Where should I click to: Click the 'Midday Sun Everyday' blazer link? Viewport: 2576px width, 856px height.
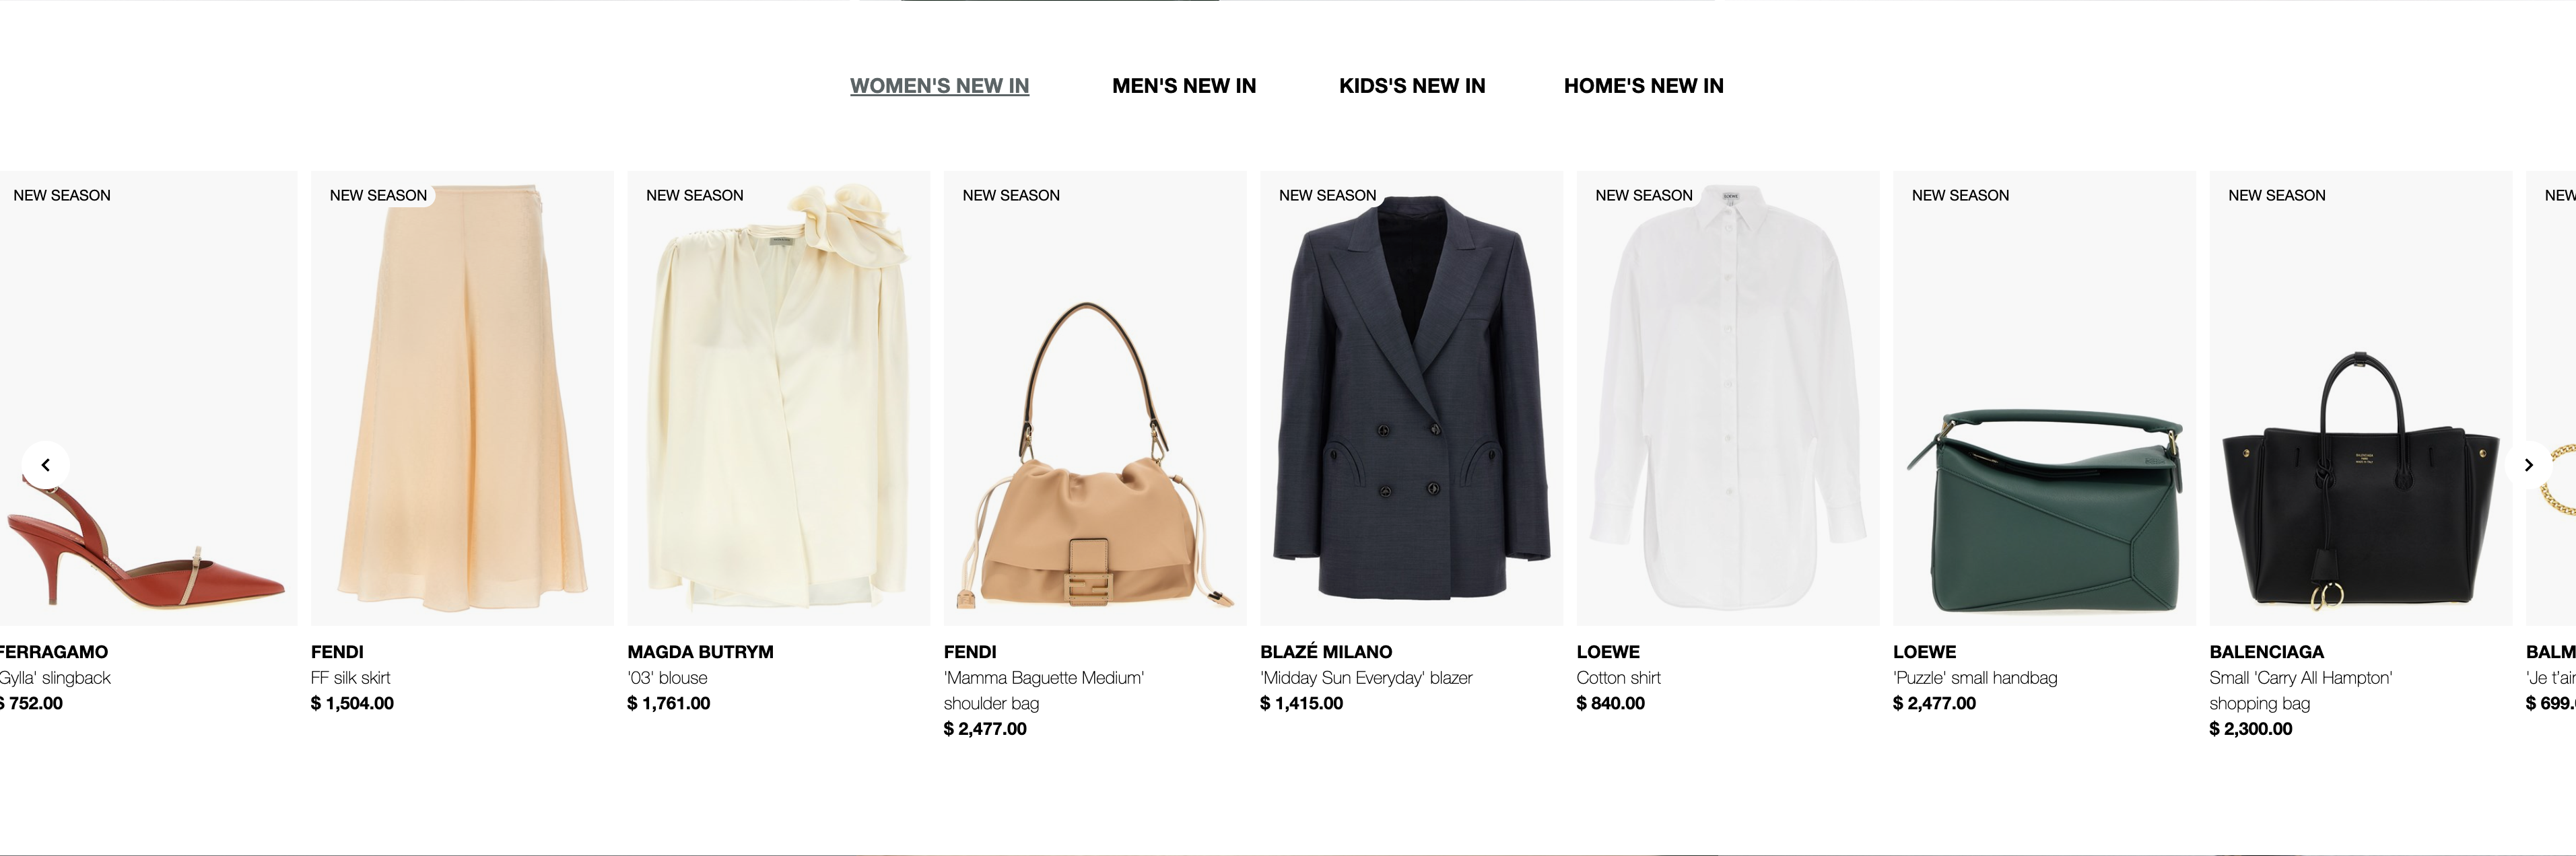click(x=1366, y=678)
